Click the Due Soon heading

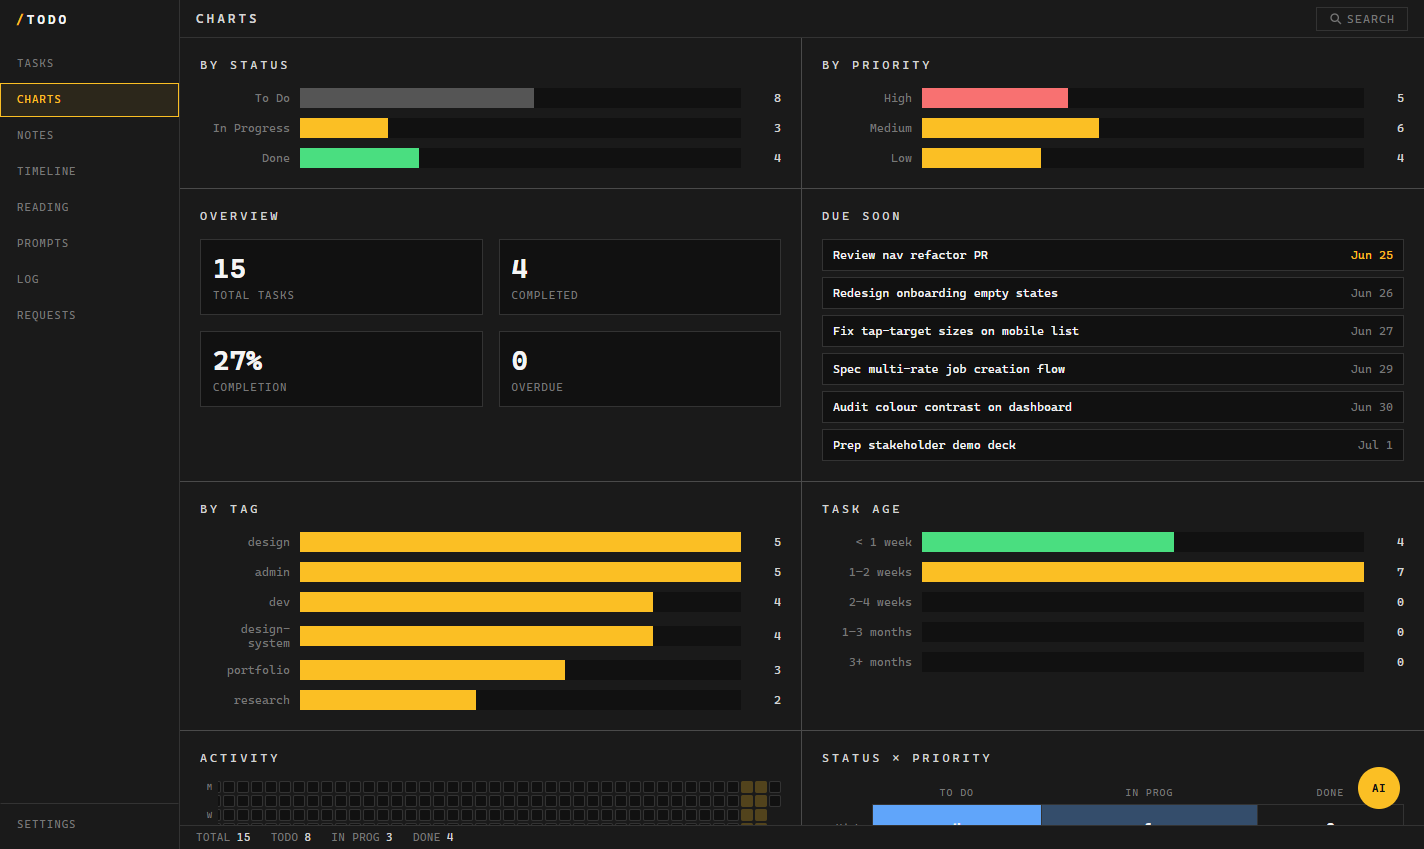861,216
